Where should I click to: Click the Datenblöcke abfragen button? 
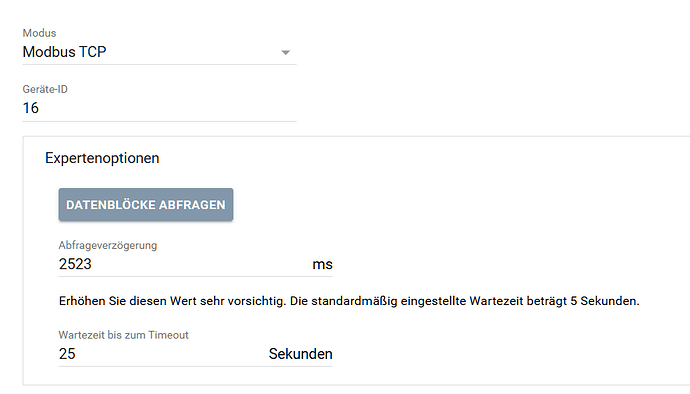[x=146, y=205]
